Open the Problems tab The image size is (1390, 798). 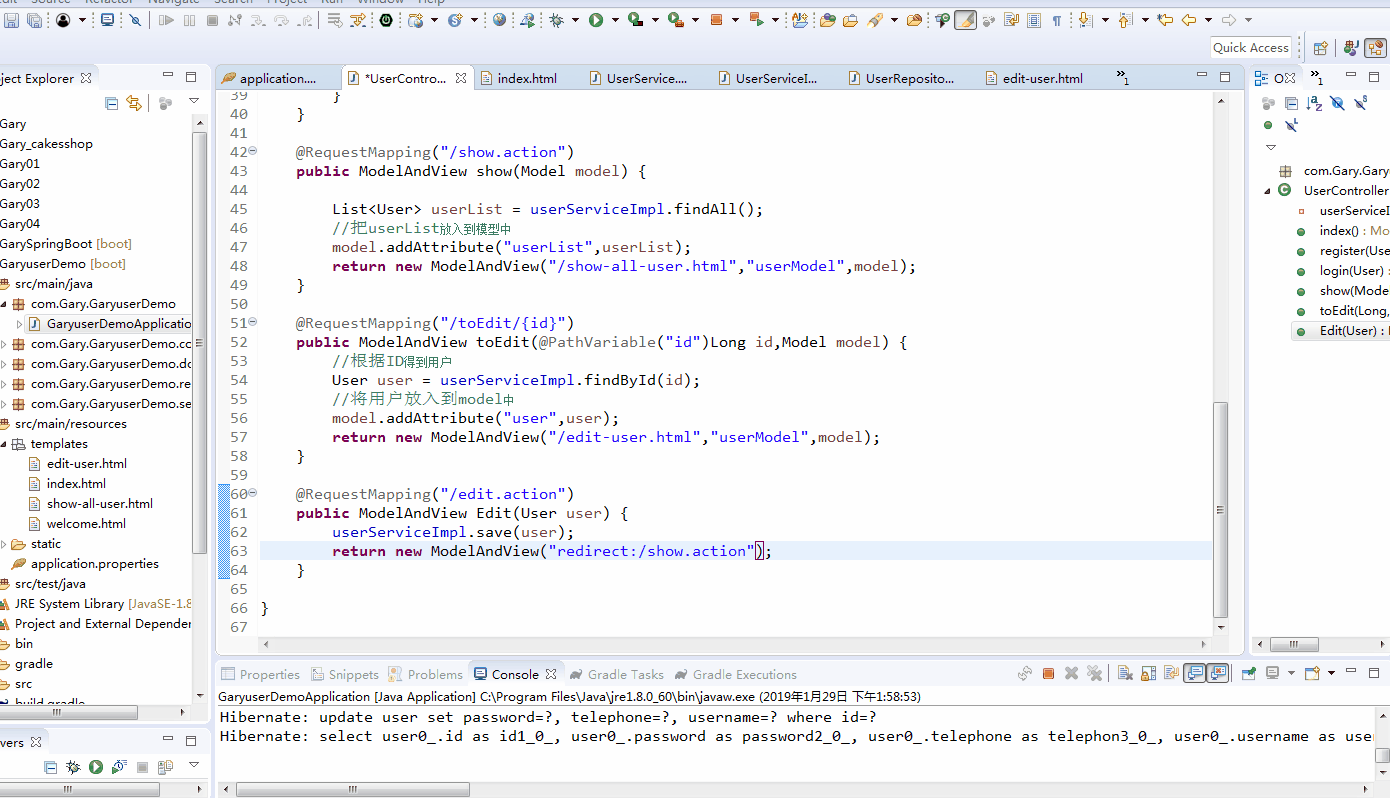pyautogui.click(x=426, y=674)
